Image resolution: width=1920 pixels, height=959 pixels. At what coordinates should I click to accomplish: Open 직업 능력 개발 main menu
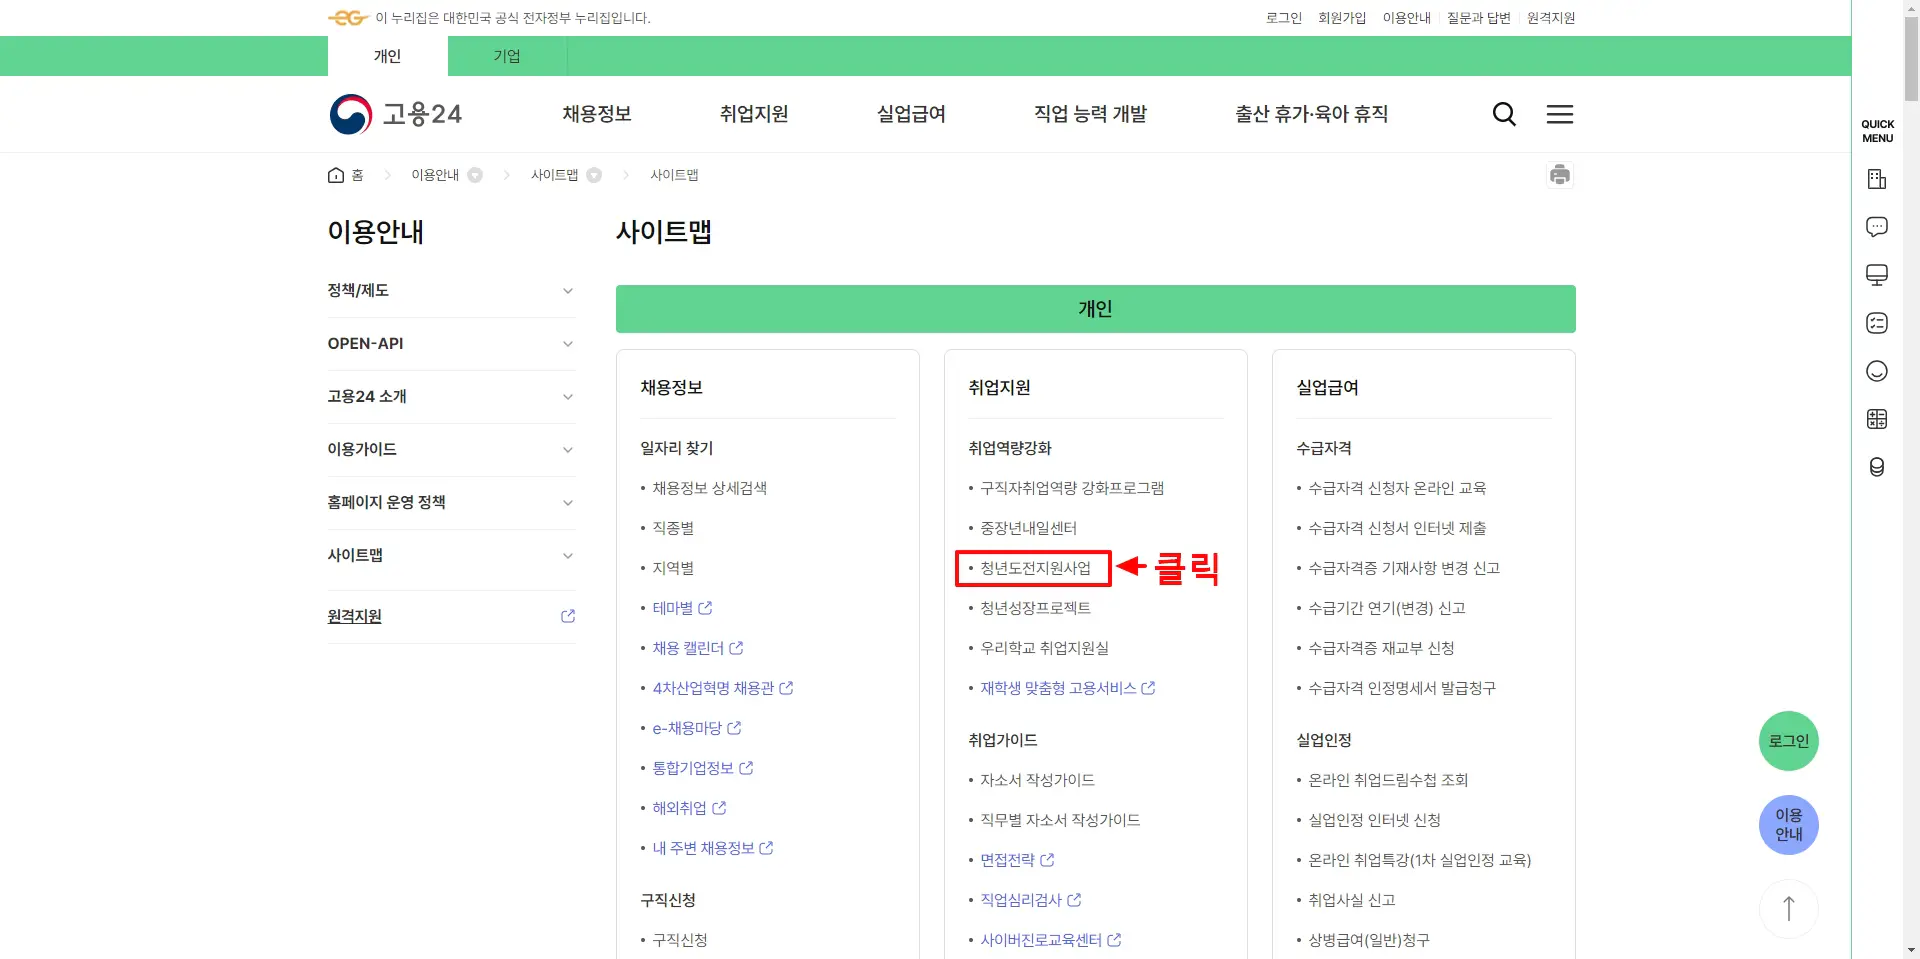coord(1090,114)
